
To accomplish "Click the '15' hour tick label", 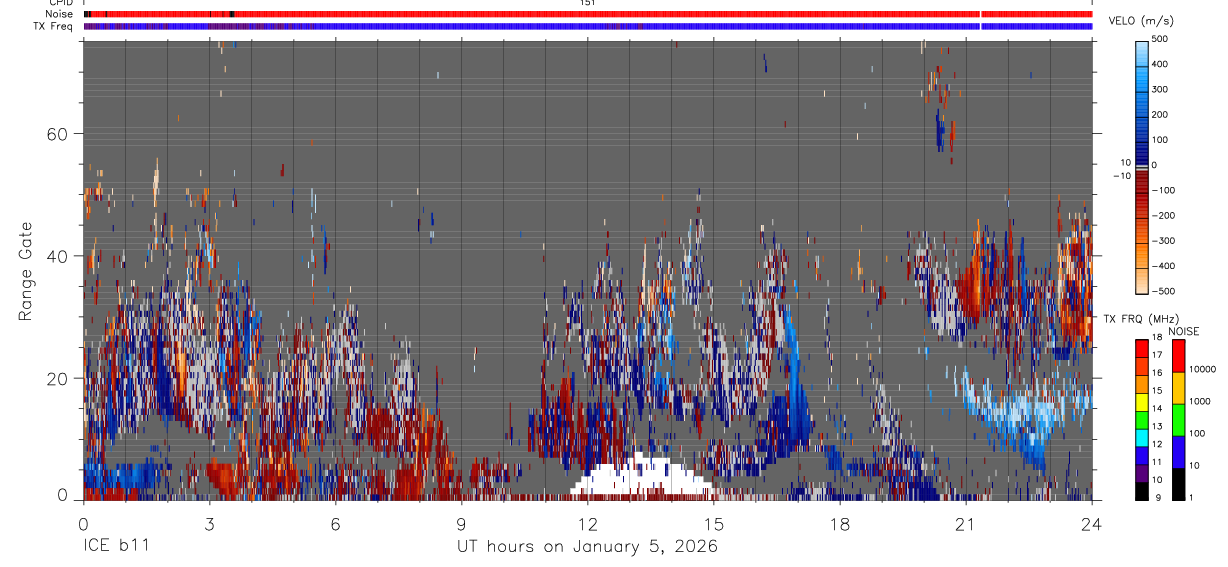I will pyautogui.click(x=713, y=523).
